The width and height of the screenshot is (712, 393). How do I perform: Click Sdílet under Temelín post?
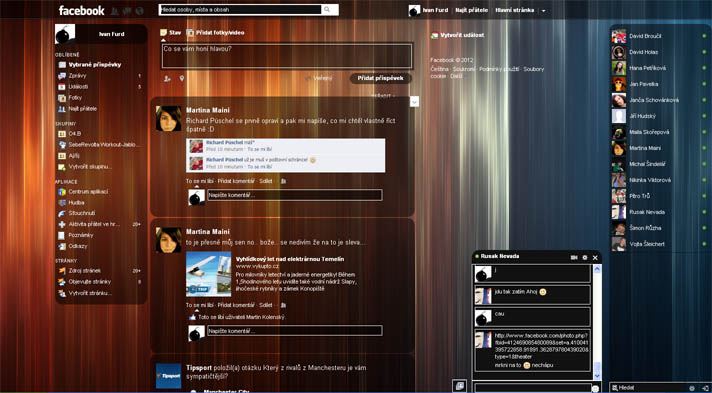266,305
